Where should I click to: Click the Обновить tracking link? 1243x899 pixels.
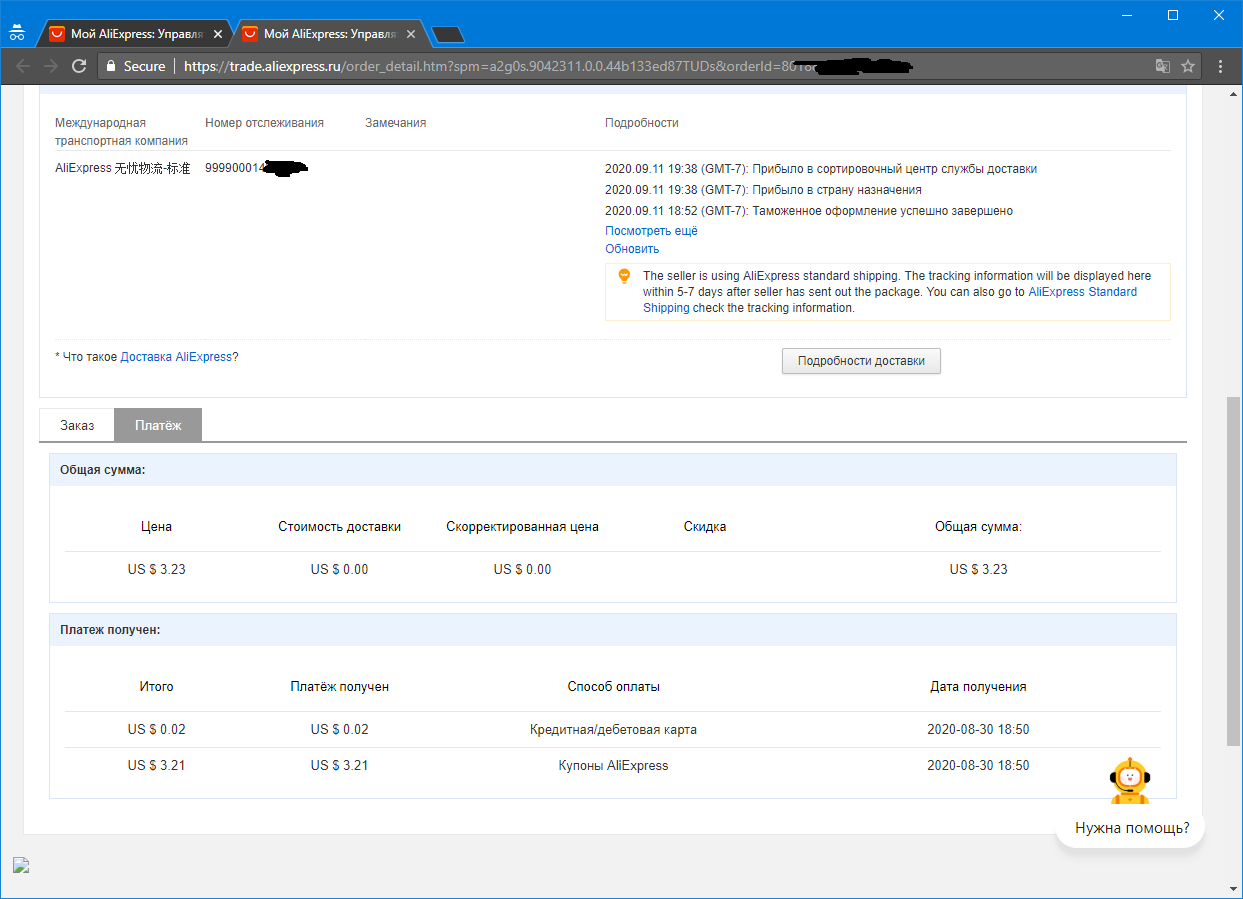point(632,249)
